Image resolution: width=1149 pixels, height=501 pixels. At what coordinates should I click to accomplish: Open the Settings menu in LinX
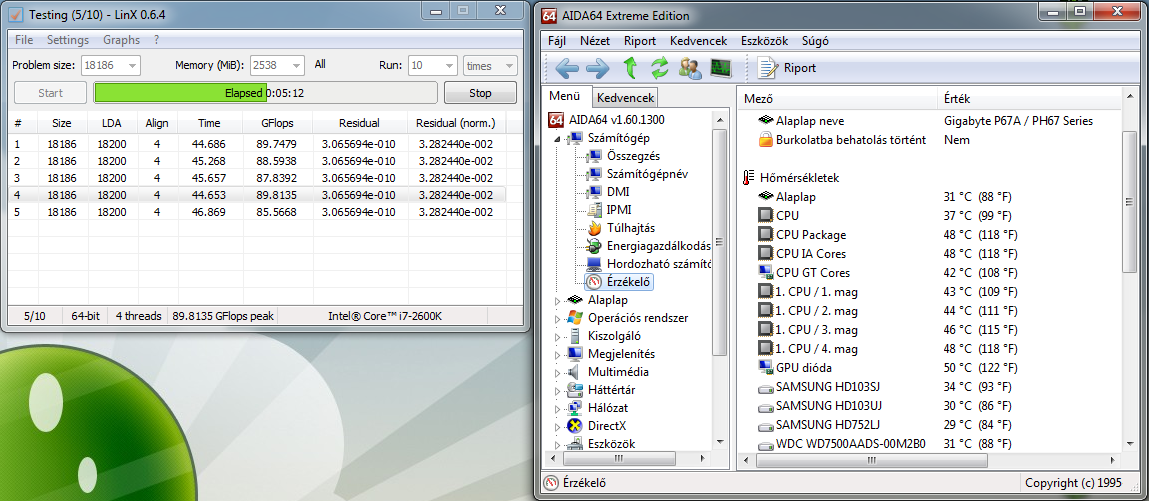tap(68, 40)
